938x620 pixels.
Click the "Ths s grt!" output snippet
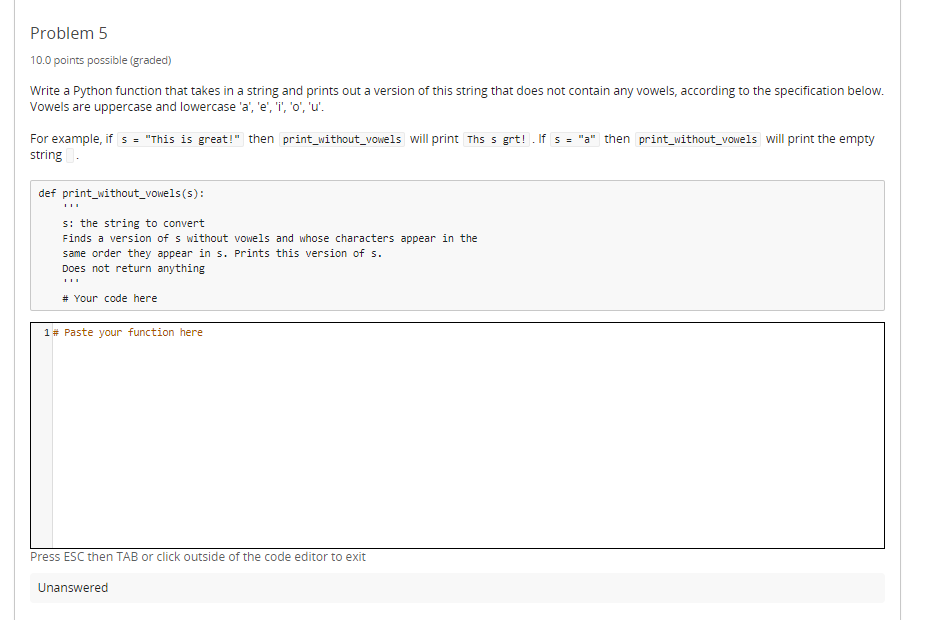tap(496, 139)
